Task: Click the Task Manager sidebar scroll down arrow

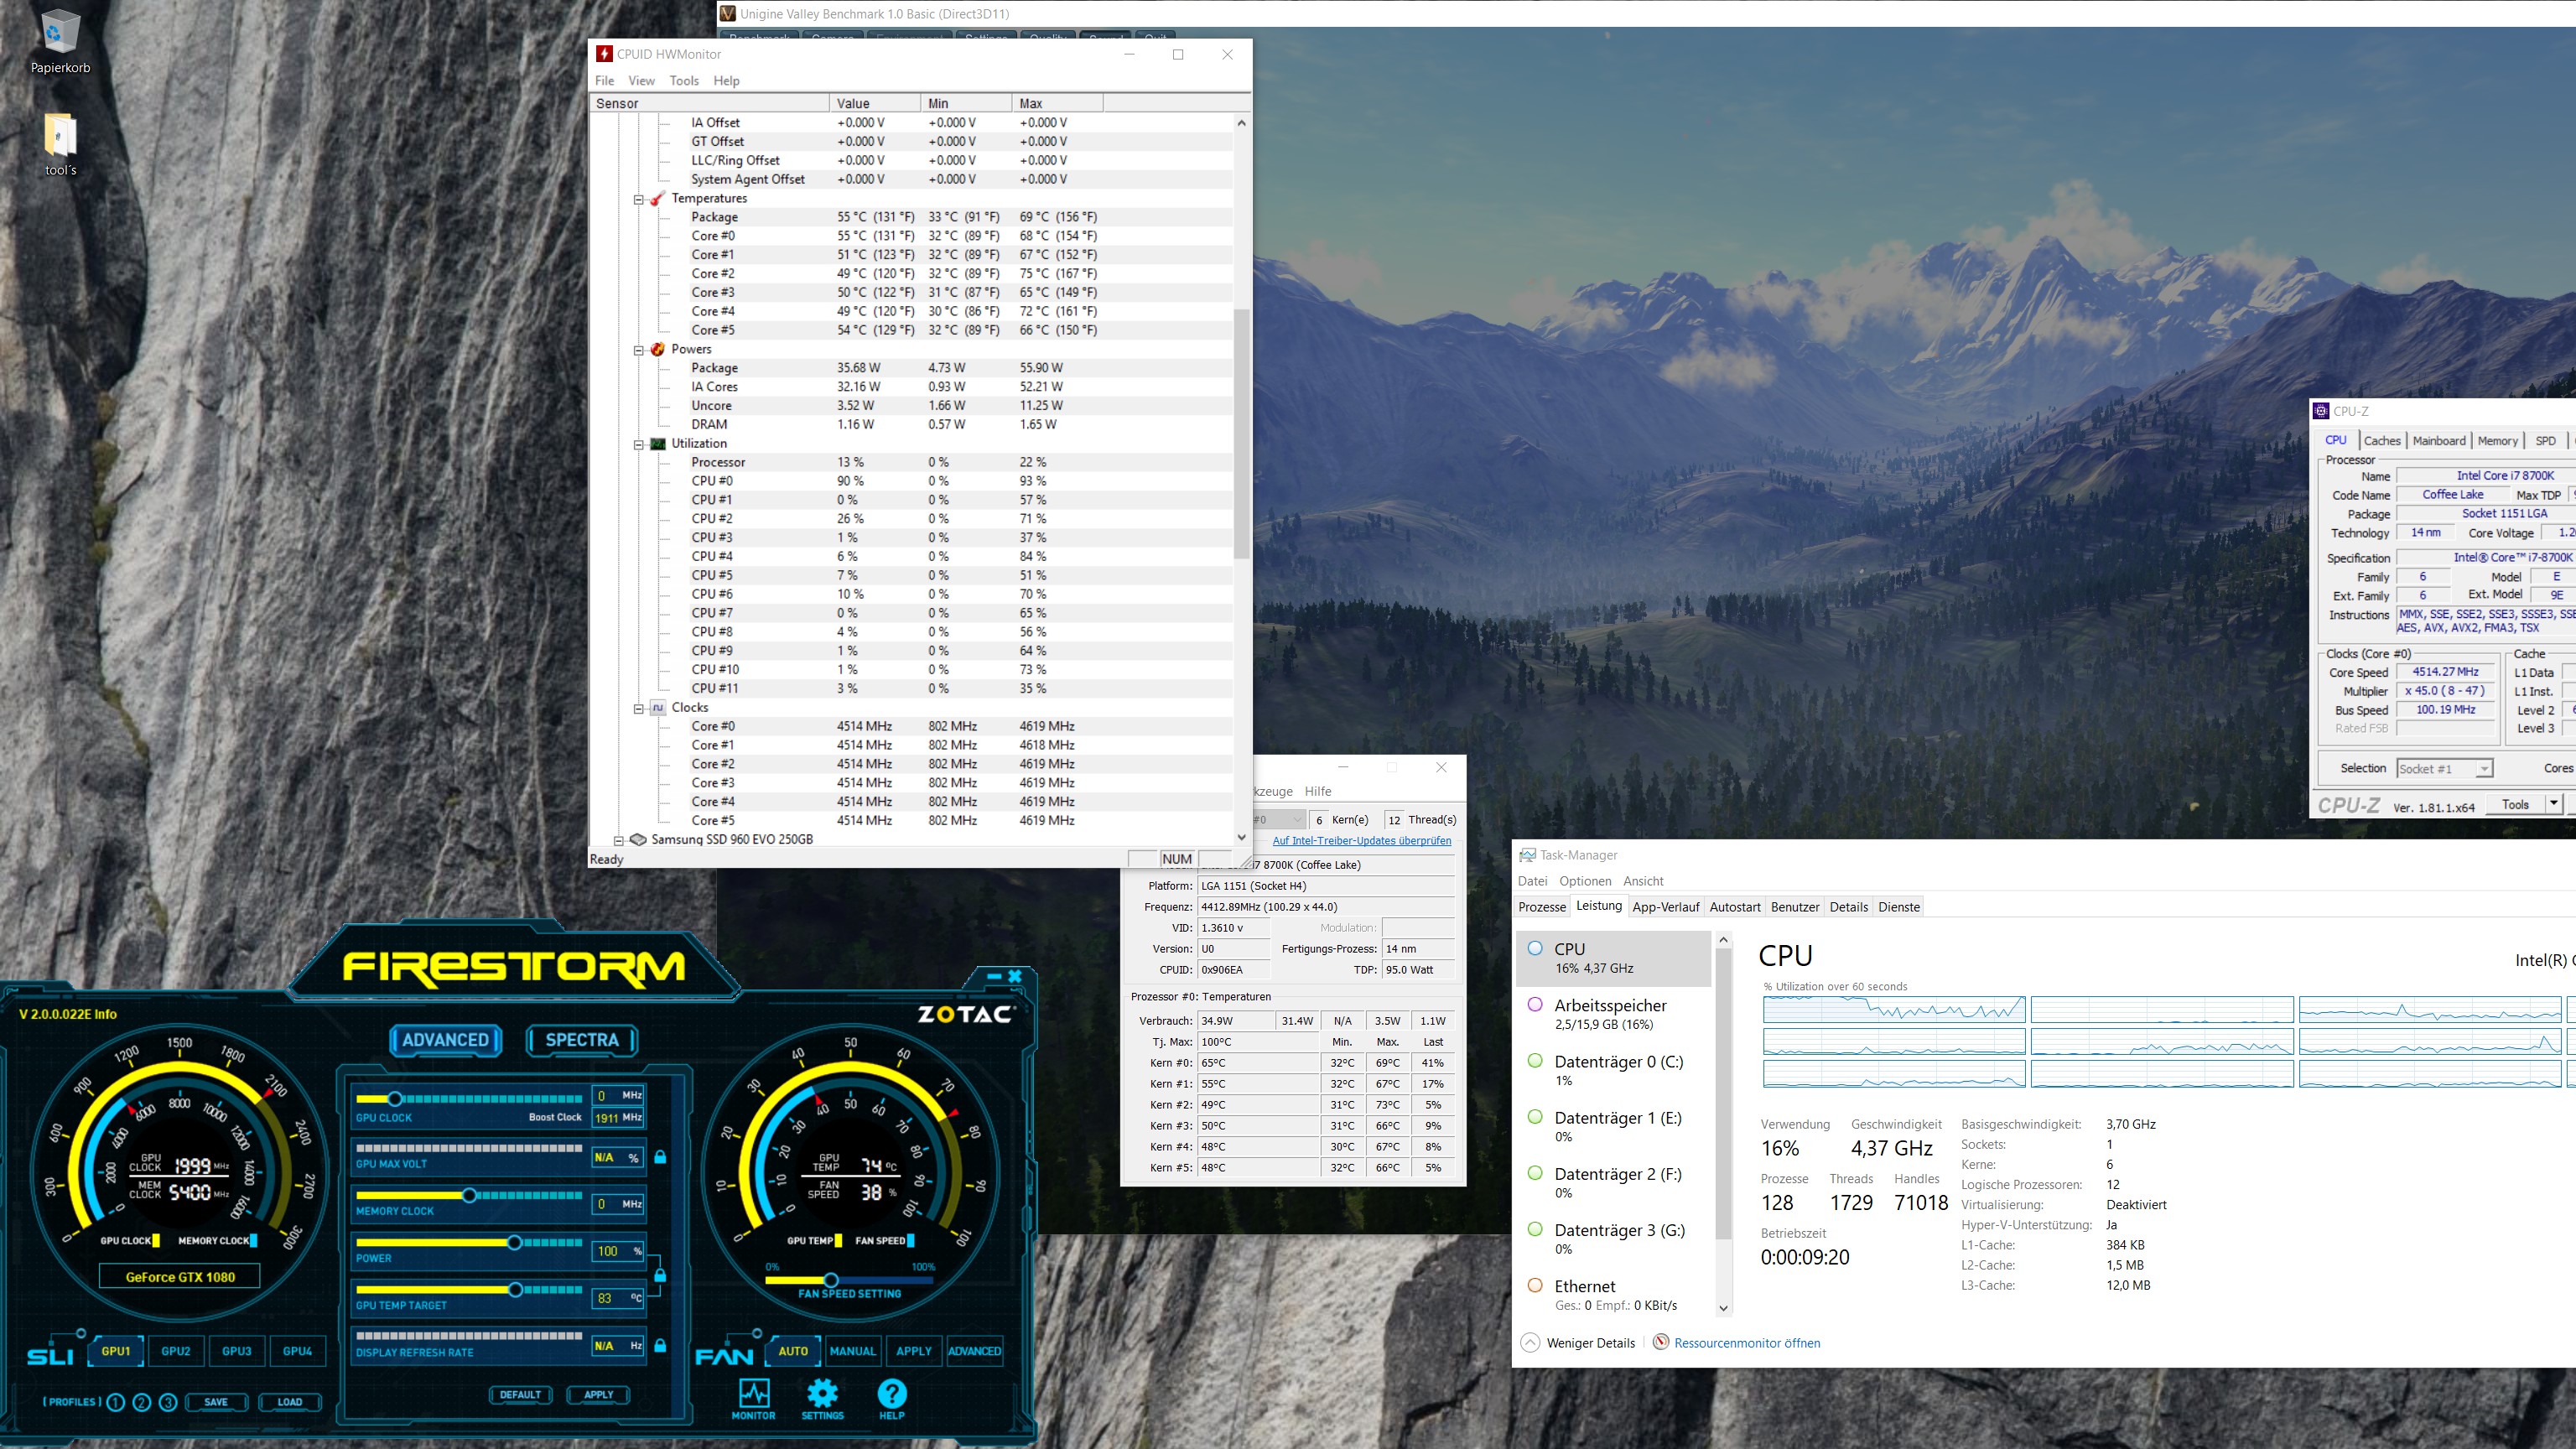Action: (x=1723, y=1308)
